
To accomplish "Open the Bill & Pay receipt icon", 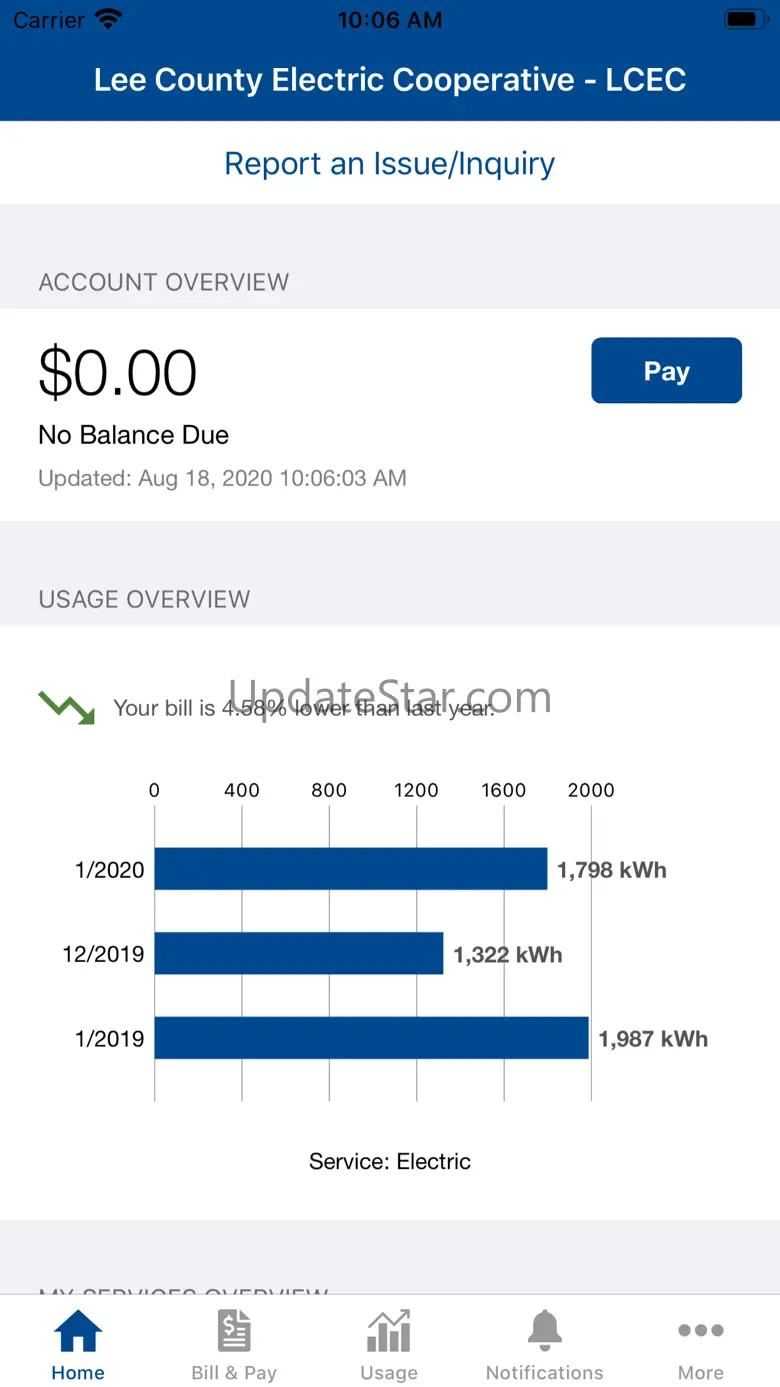I will (234, 1331).
